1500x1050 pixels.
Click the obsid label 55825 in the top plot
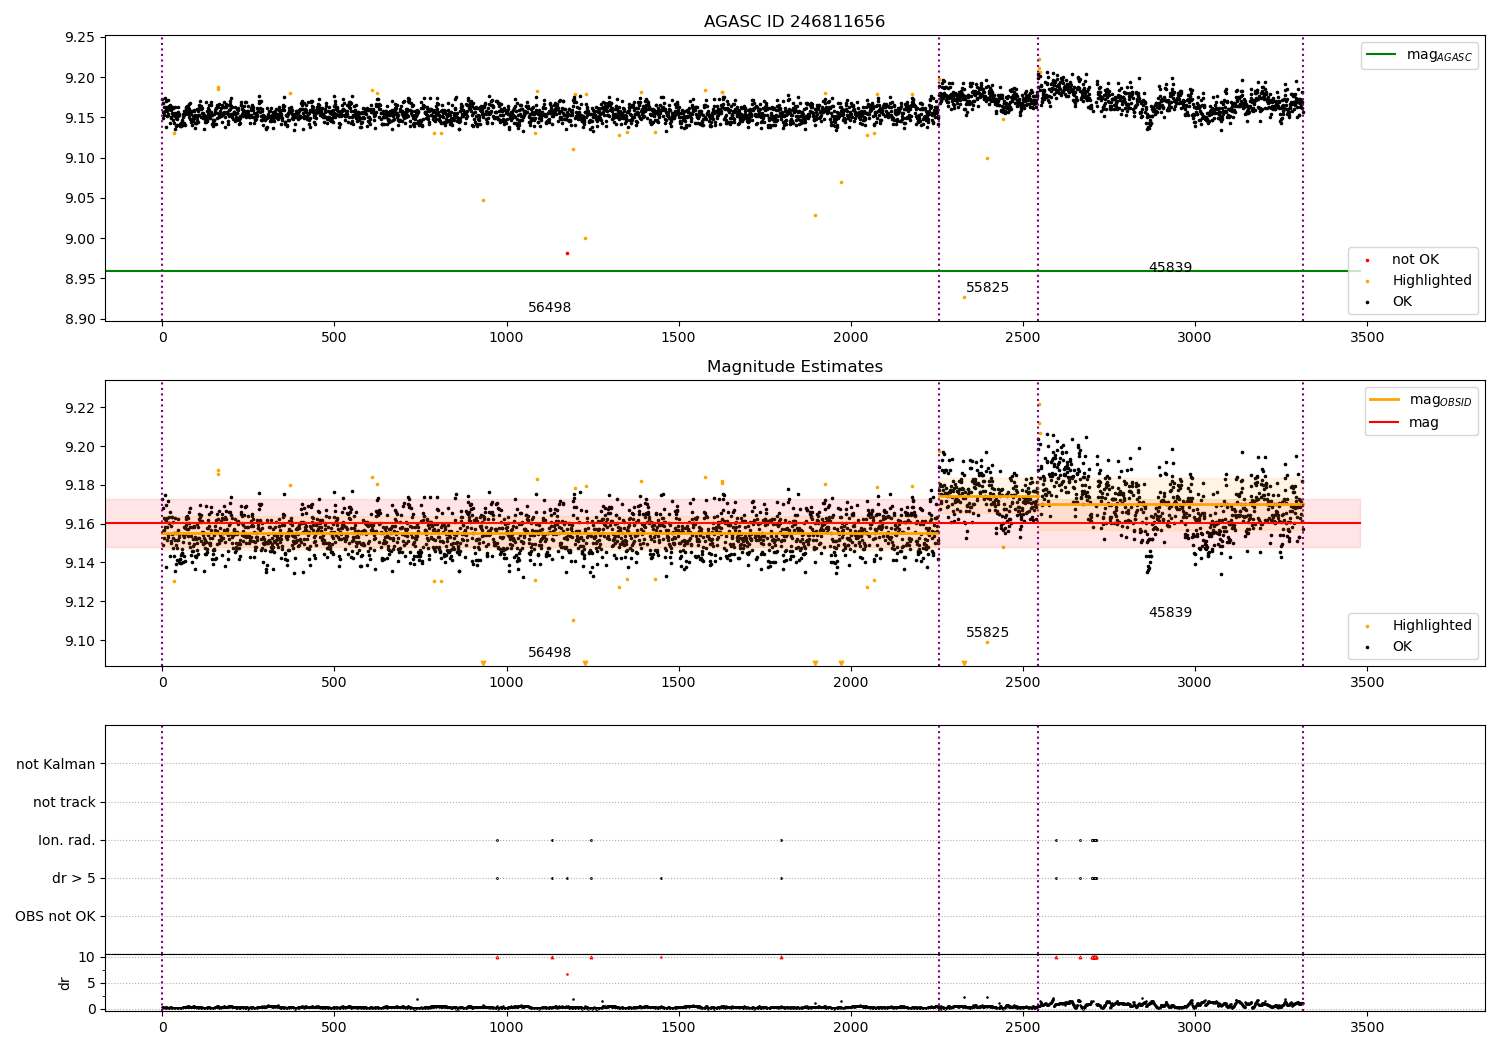click(x=987, y=288)
